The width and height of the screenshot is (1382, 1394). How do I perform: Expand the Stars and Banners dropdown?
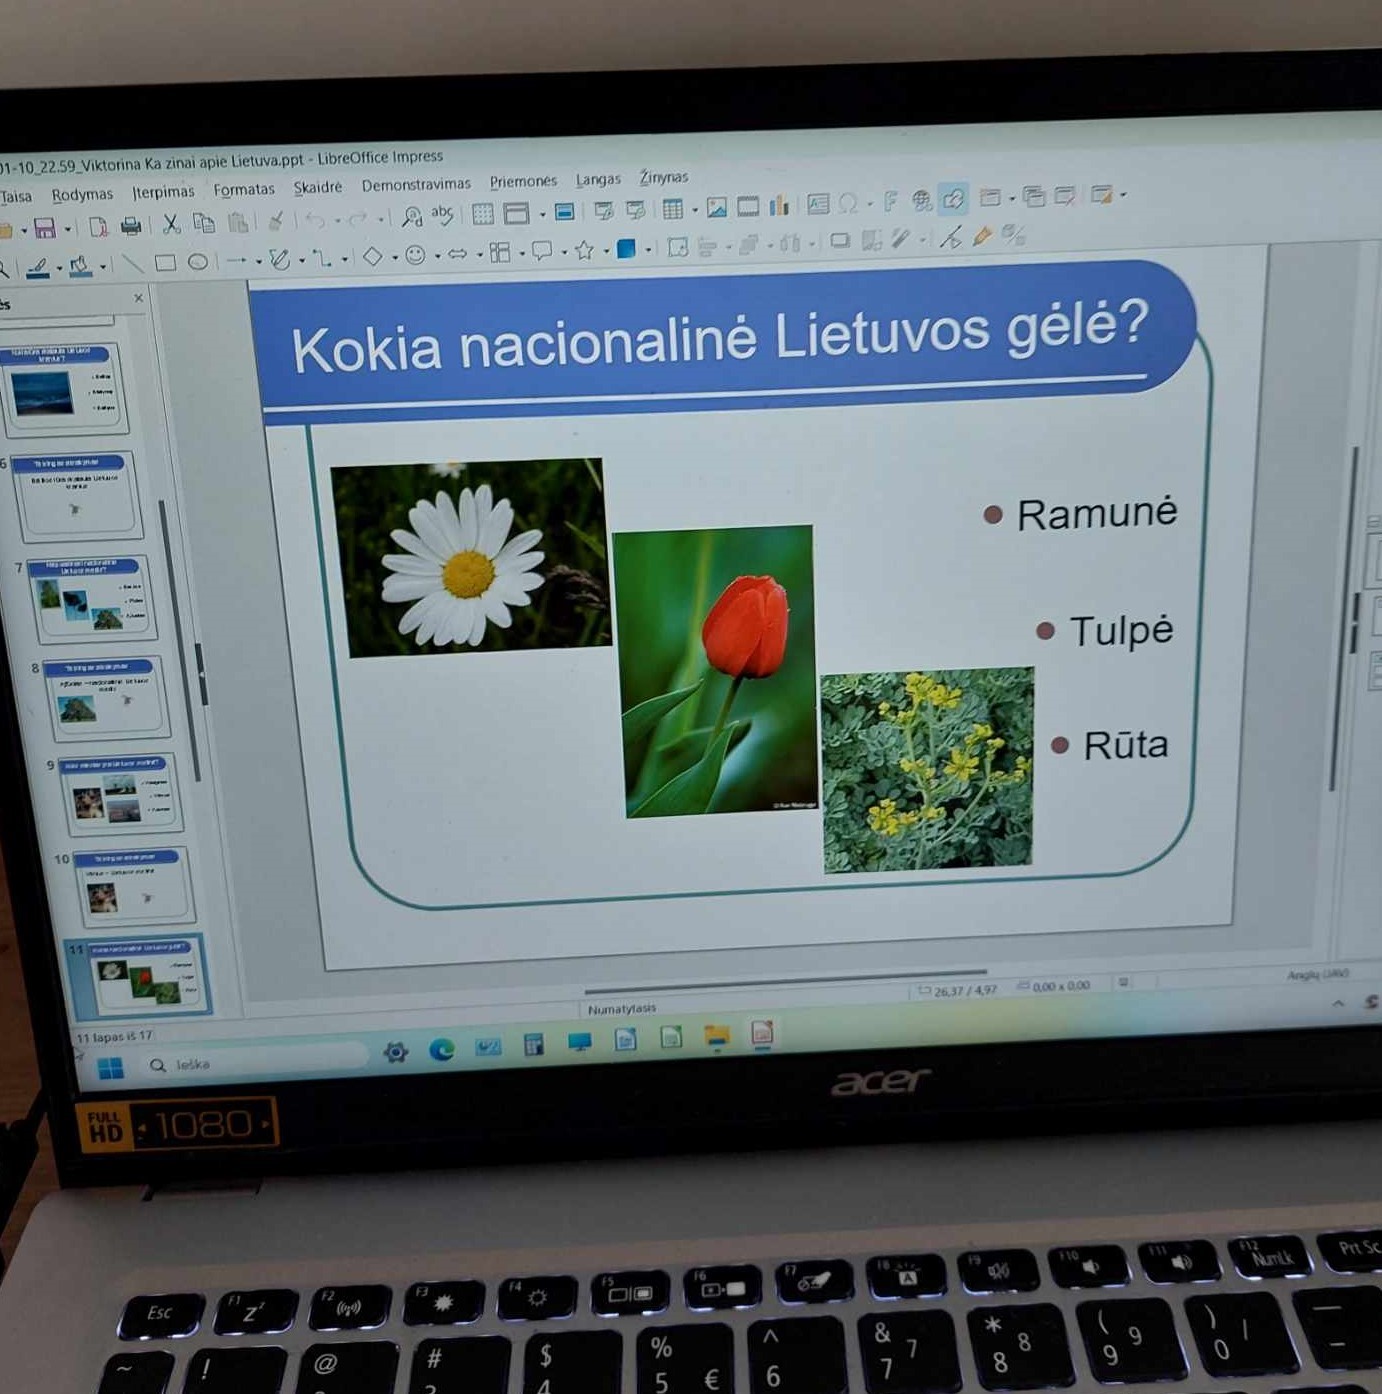tap(606, 251)
